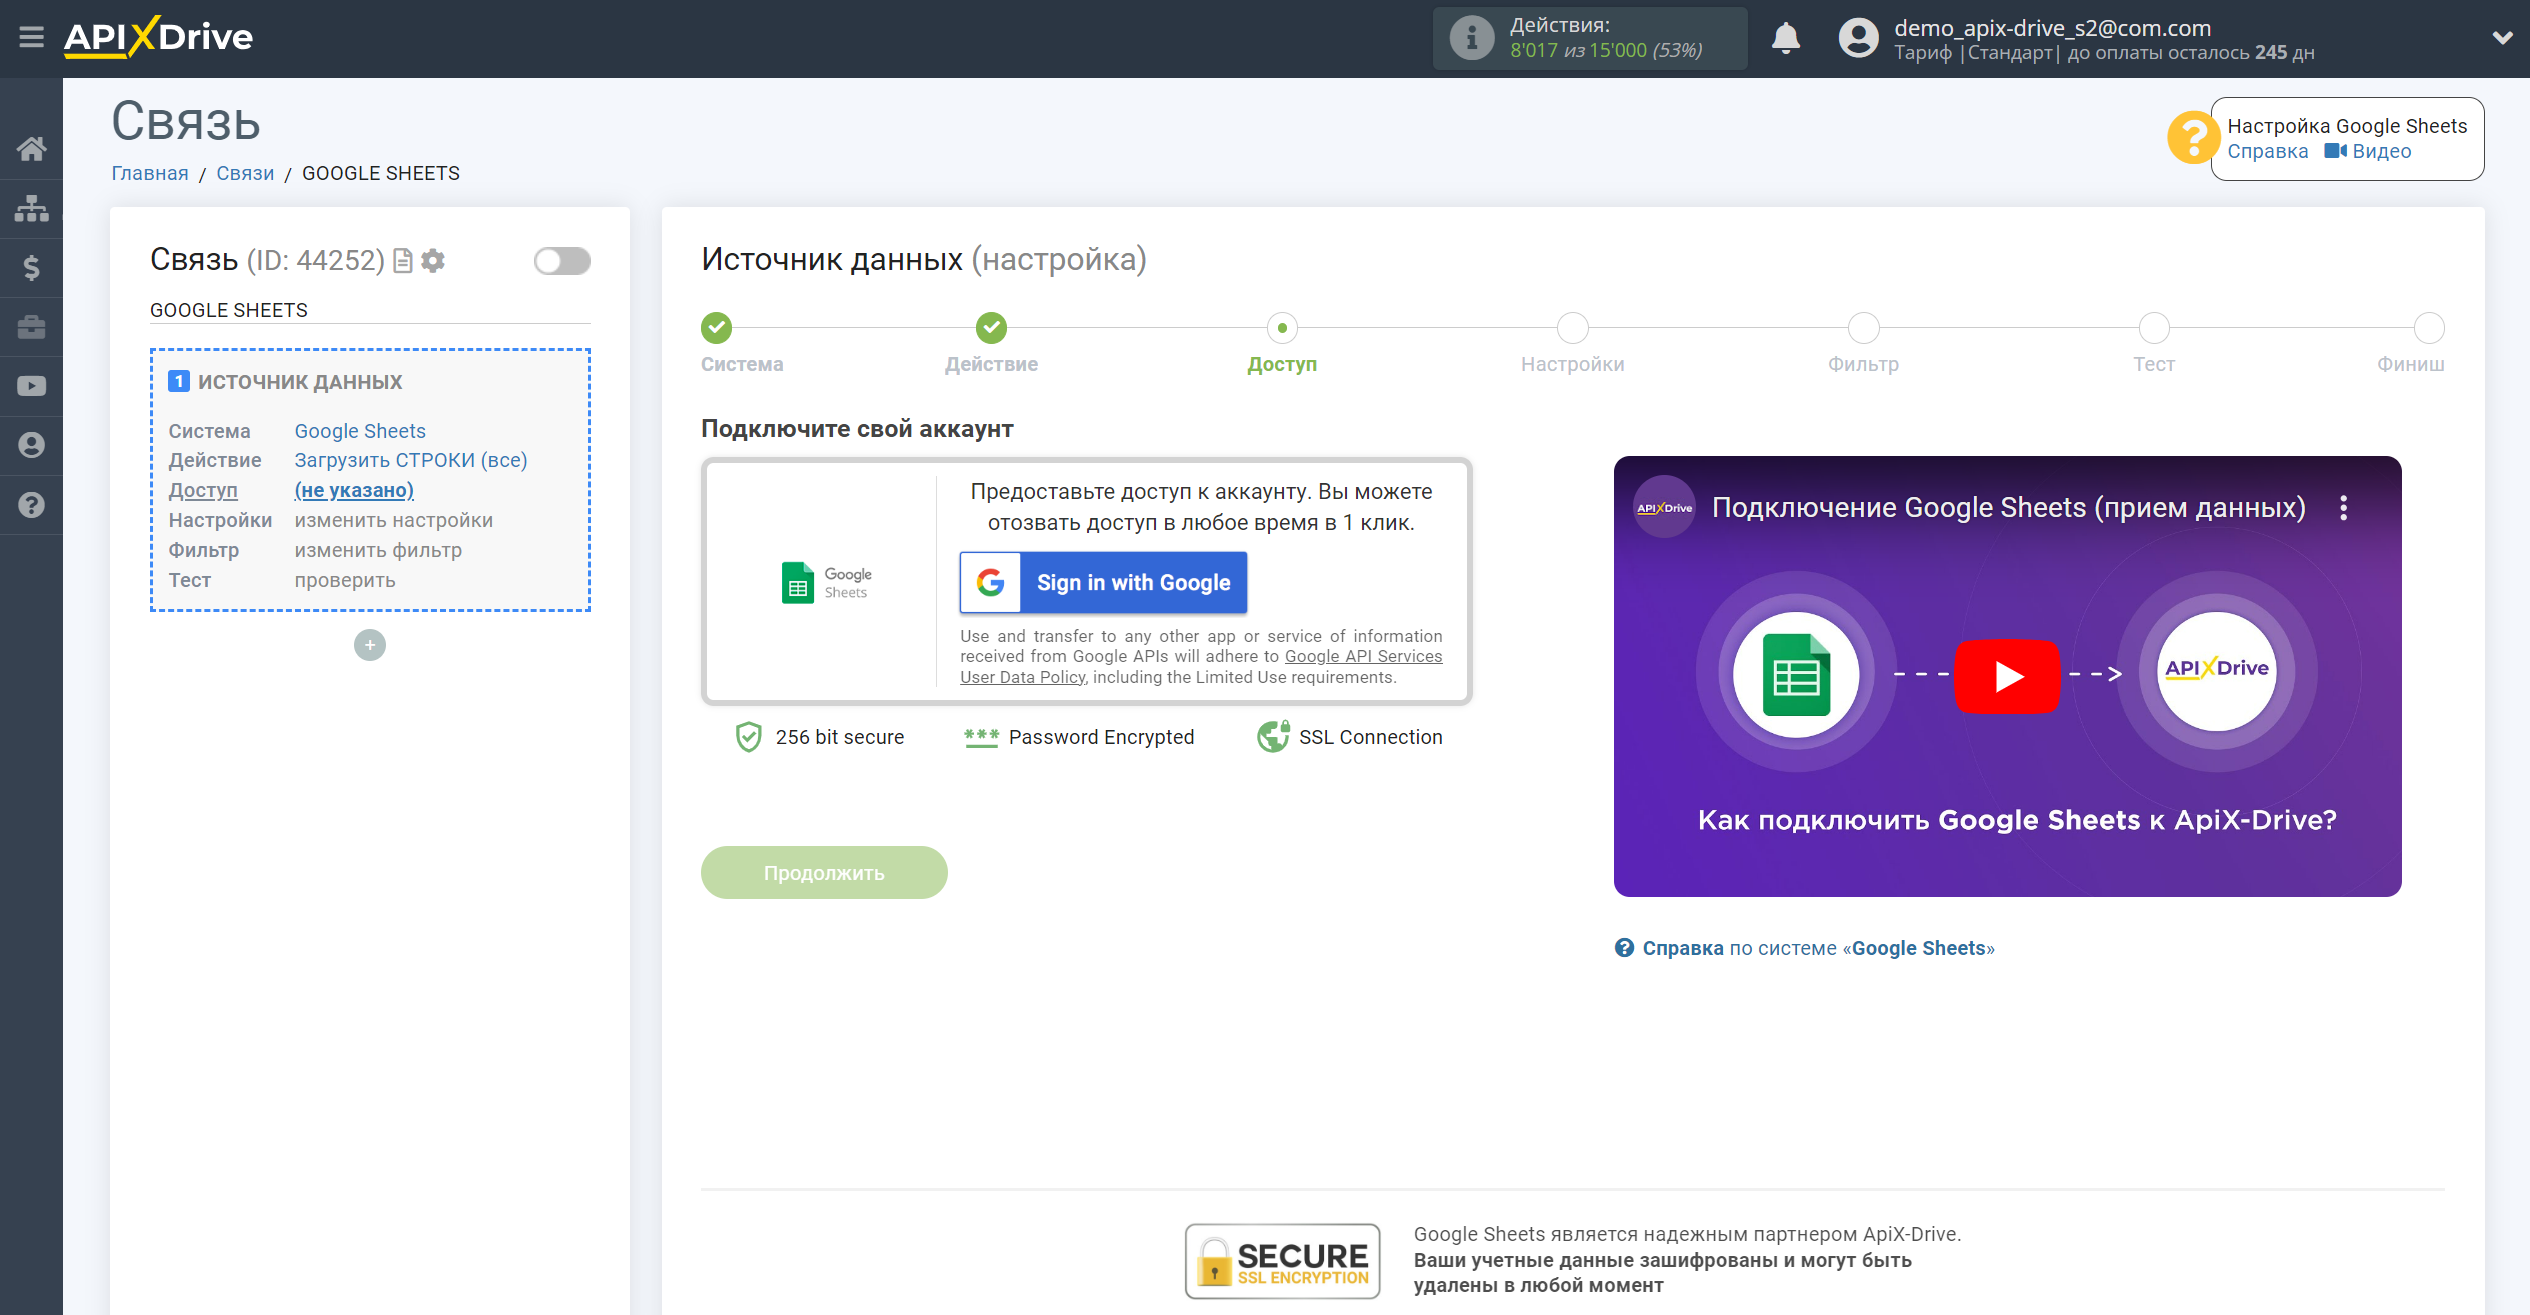Click the copy document icon next to connection ID

click(403, 261)
